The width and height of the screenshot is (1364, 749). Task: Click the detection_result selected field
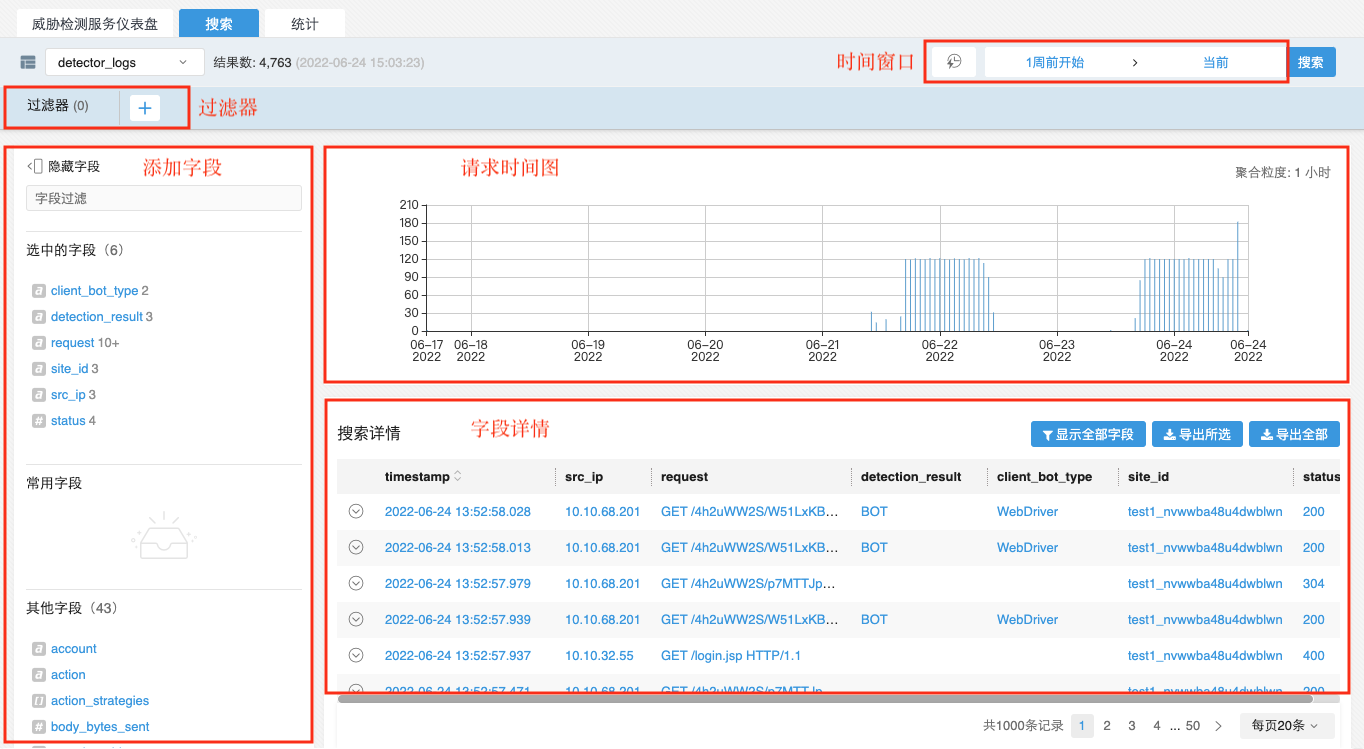coord(97,317)
